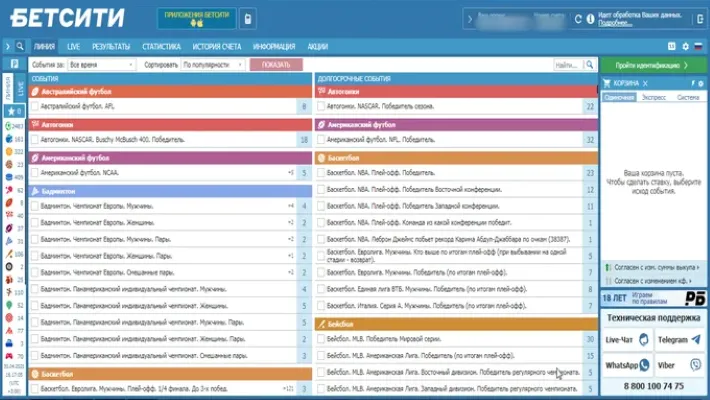Collapse the Бадминтон category header
This screenshot has height=400, width=710.
(x=170, y=191)
